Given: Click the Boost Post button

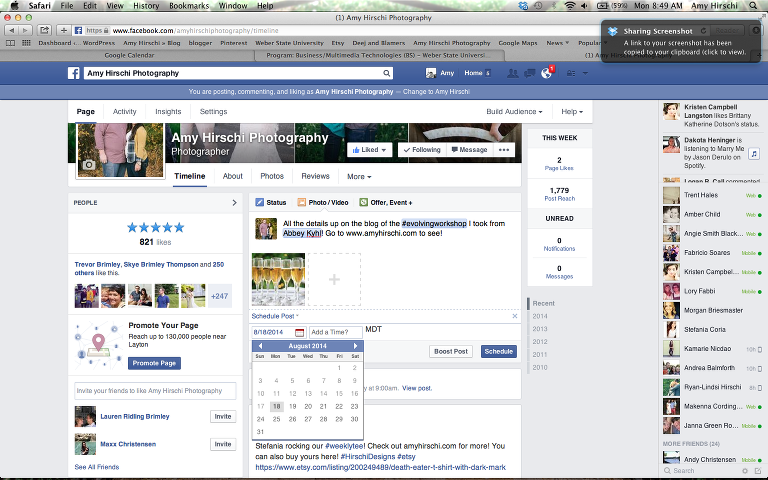Looking at the screenshot, I should coord(451,352).
